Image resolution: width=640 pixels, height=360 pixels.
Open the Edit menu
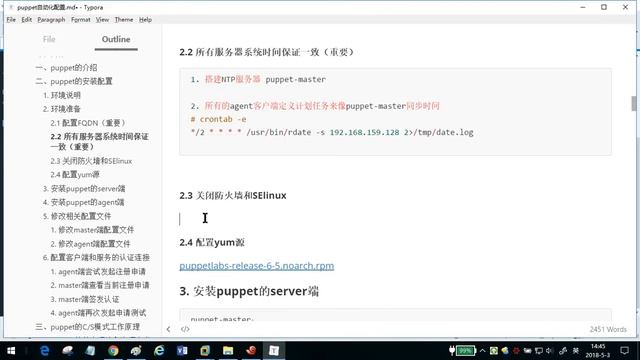point(27,20)
